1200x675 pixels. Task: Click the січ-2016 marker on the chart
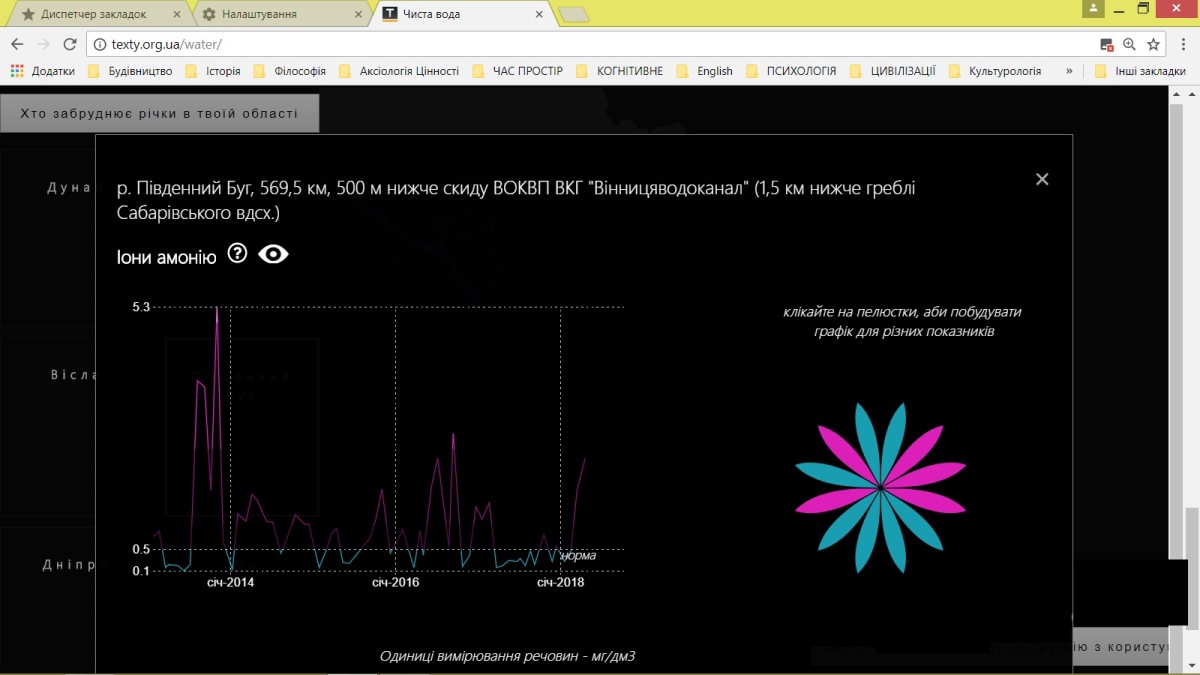point(396,582)
